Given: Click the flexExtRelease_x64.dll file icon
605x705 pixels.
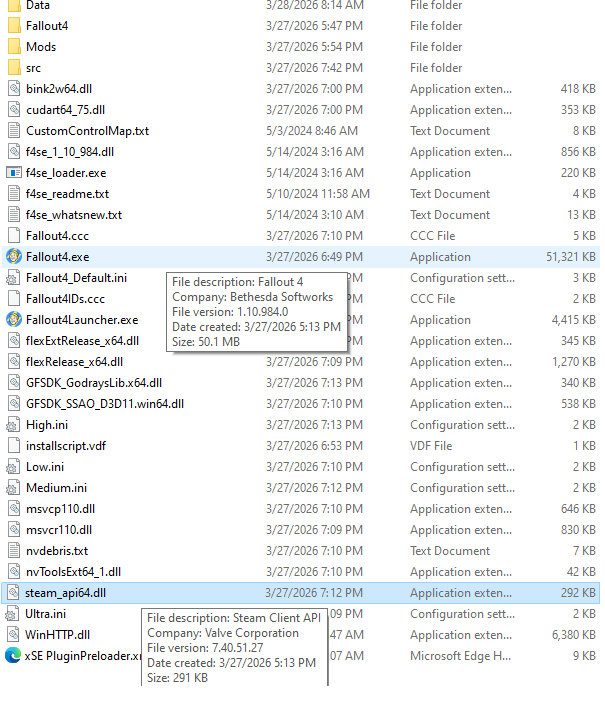Looking at the screenshot, I should coord(14,340).
